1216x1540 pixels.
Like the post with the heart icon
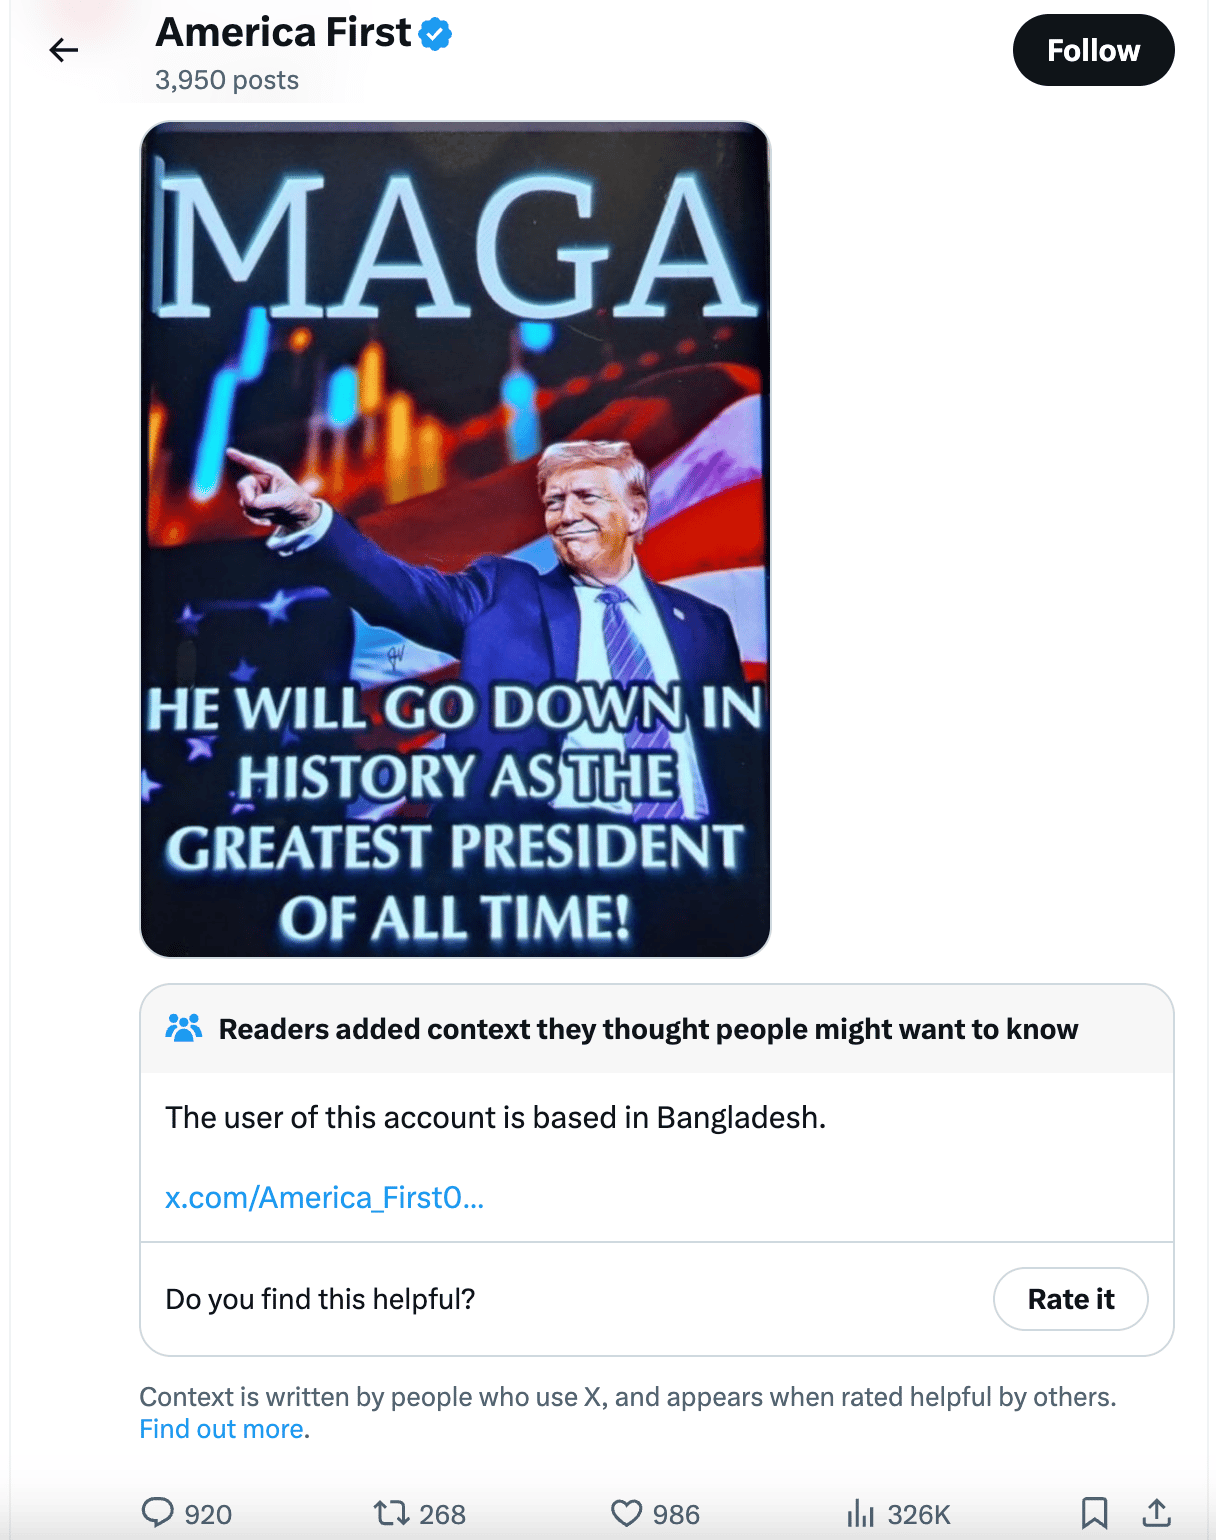(x=626, y=1513)
